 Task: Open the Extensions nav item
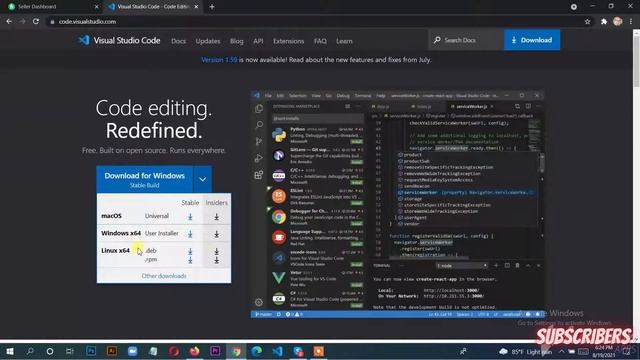click(289, 41)
